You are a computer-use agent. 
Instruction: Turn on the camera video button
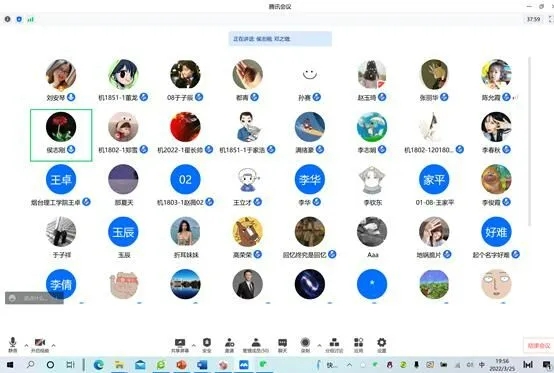40,344
